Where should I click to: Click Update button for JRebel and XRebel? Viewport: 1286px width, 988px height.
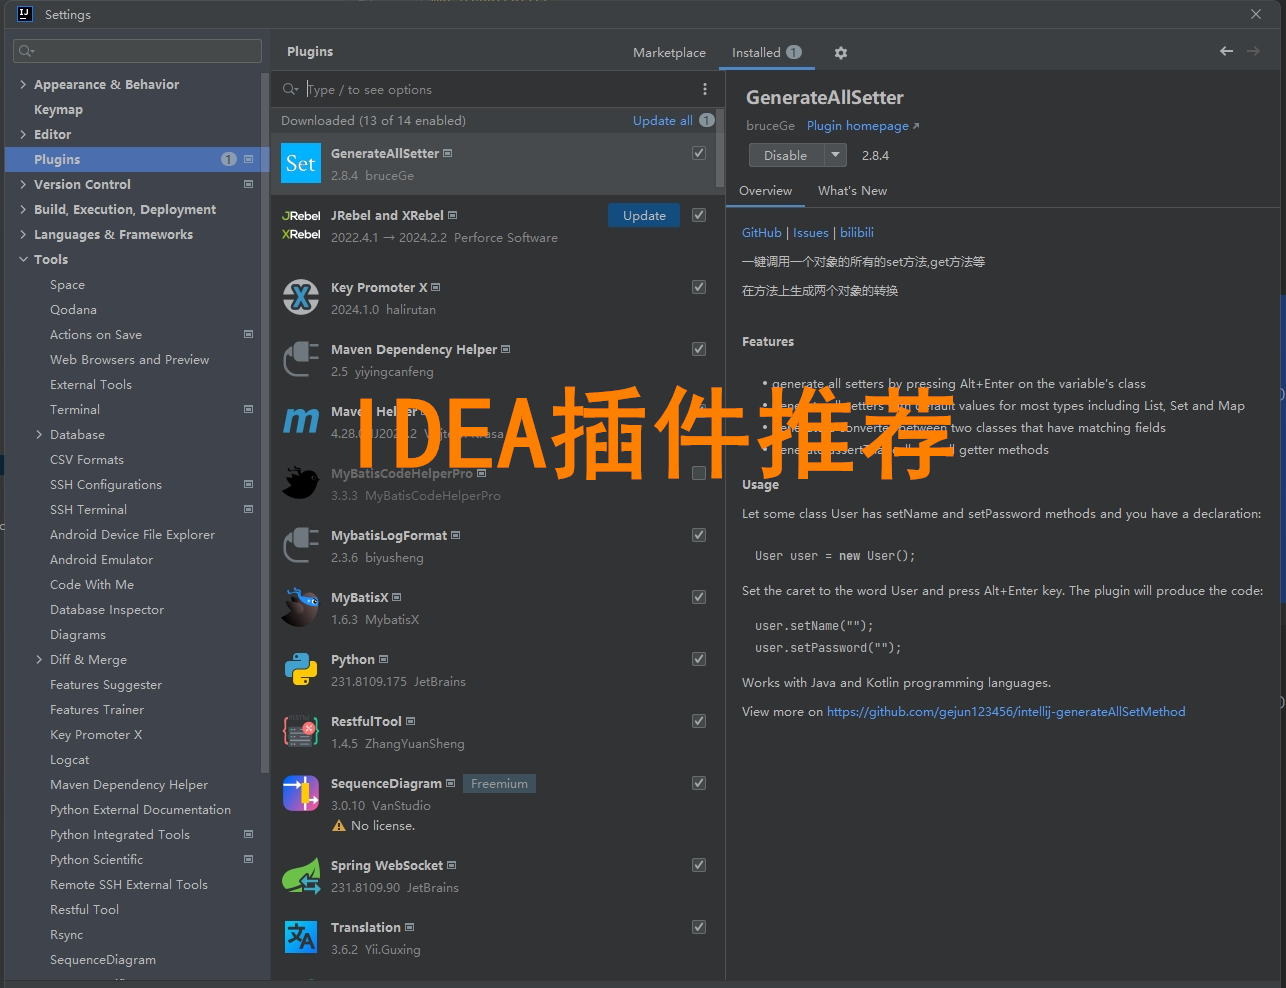[644, 215]
